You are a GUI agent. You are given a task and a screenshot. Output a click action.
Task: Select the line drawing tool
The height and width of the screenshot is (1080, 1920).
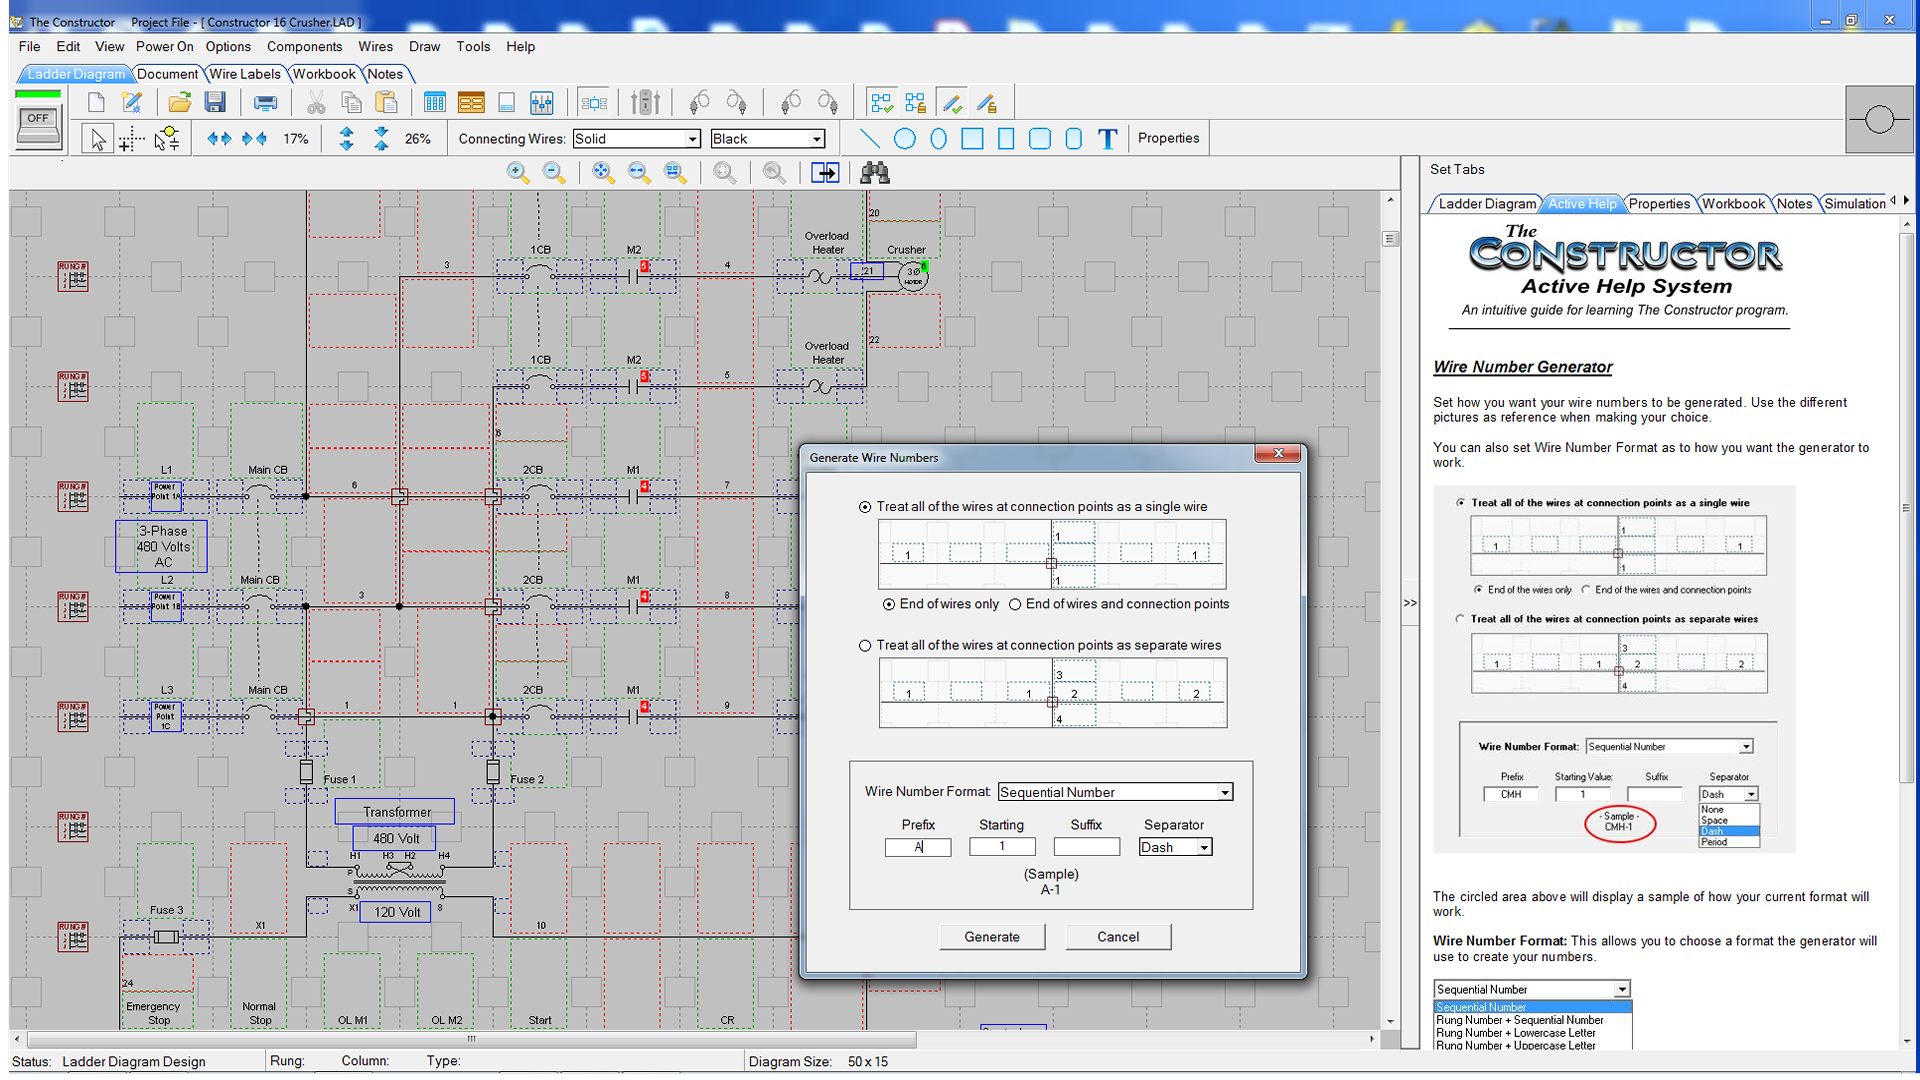pyautogui.click(x=870, y=138)
